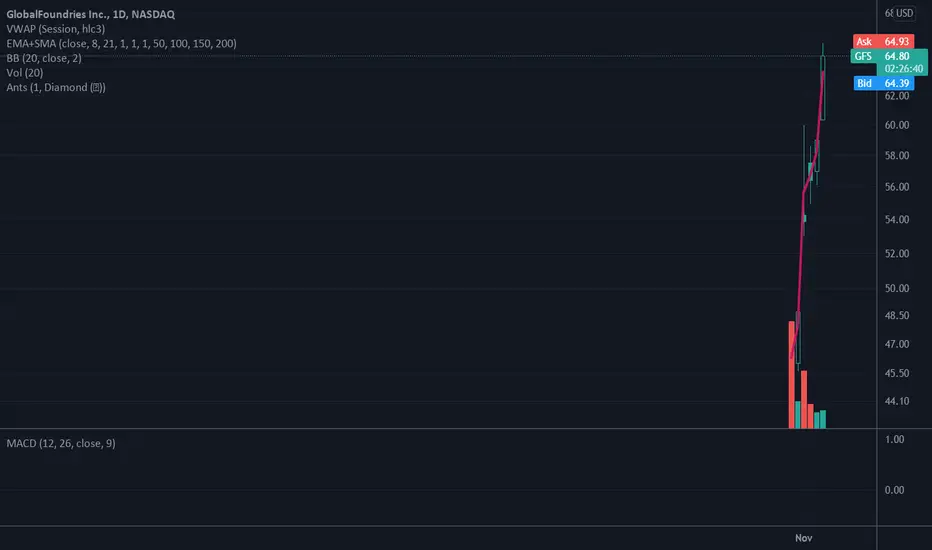Screen dimensions: 932x550
Task: Select the Ants (1, Diamond) indicator label
Action: 56,87
